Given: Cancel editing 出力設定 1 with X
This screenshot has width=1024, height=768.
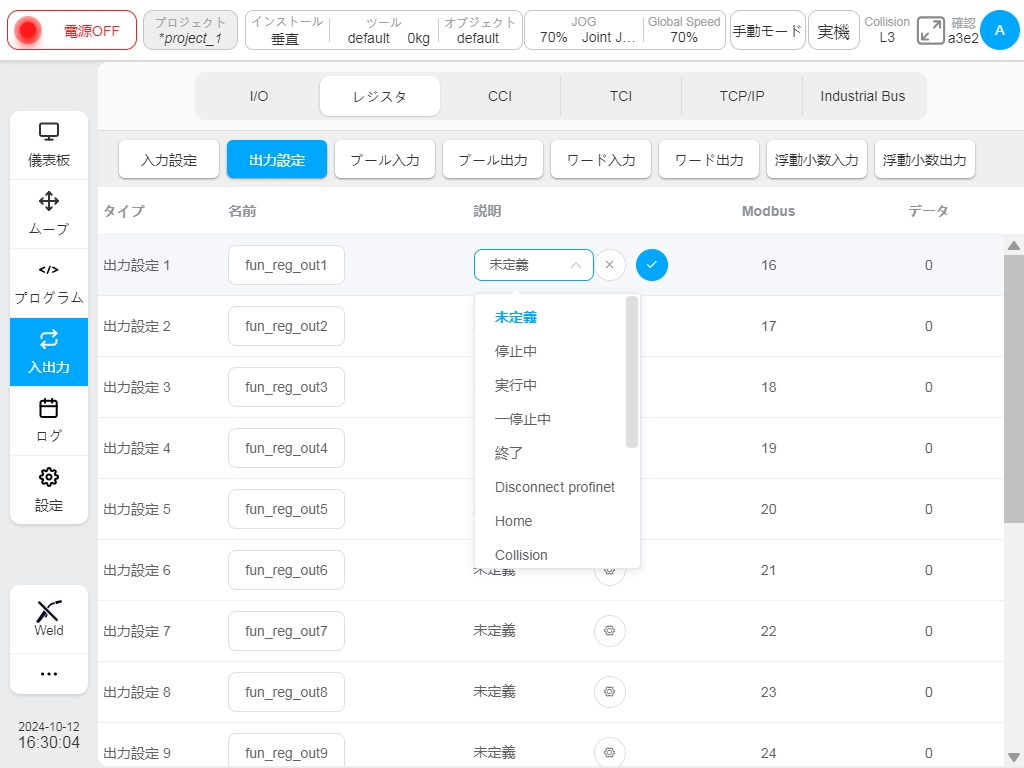Looking at the screenshot, I should click(x=609, y=265).
